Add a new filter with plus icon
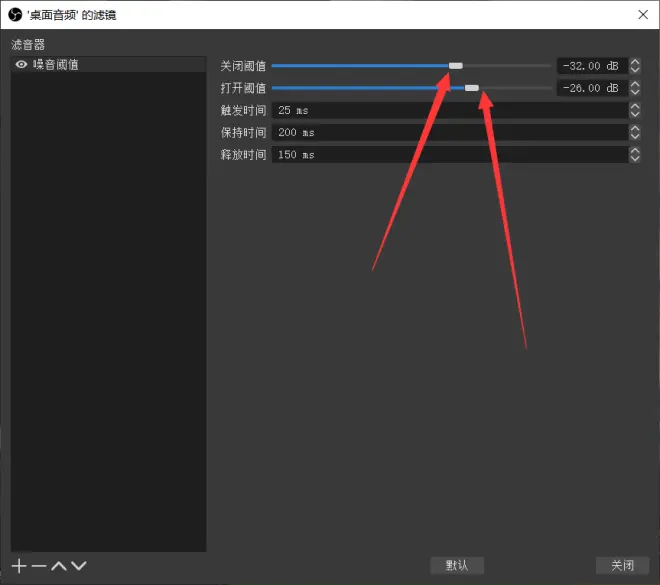This screenshot has height=585, width=660. (x=19, y=566)
